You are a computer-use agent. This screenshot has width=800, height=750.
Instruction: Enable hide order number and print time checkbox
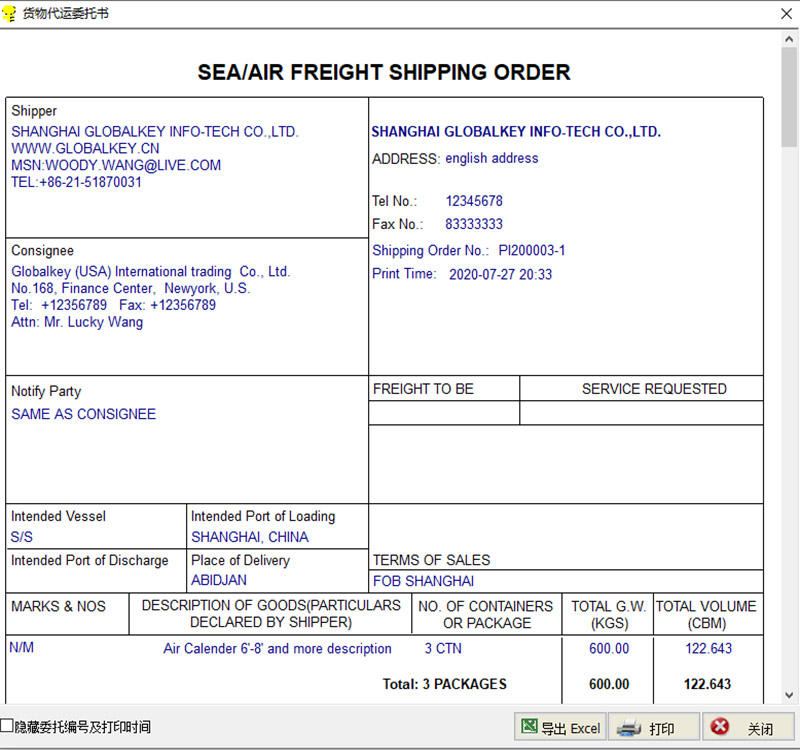pyautogui.click(x=7, y=726)
